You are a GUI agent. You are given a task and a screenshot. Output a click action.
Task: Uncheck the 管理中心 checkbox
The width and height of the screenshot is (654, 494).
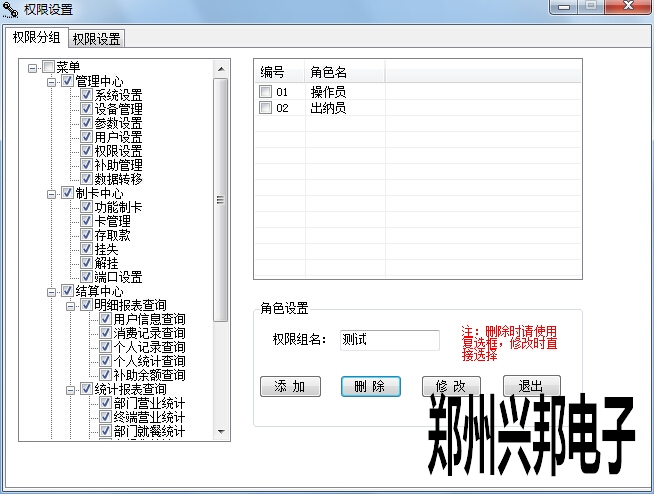[x=68, y=81]
